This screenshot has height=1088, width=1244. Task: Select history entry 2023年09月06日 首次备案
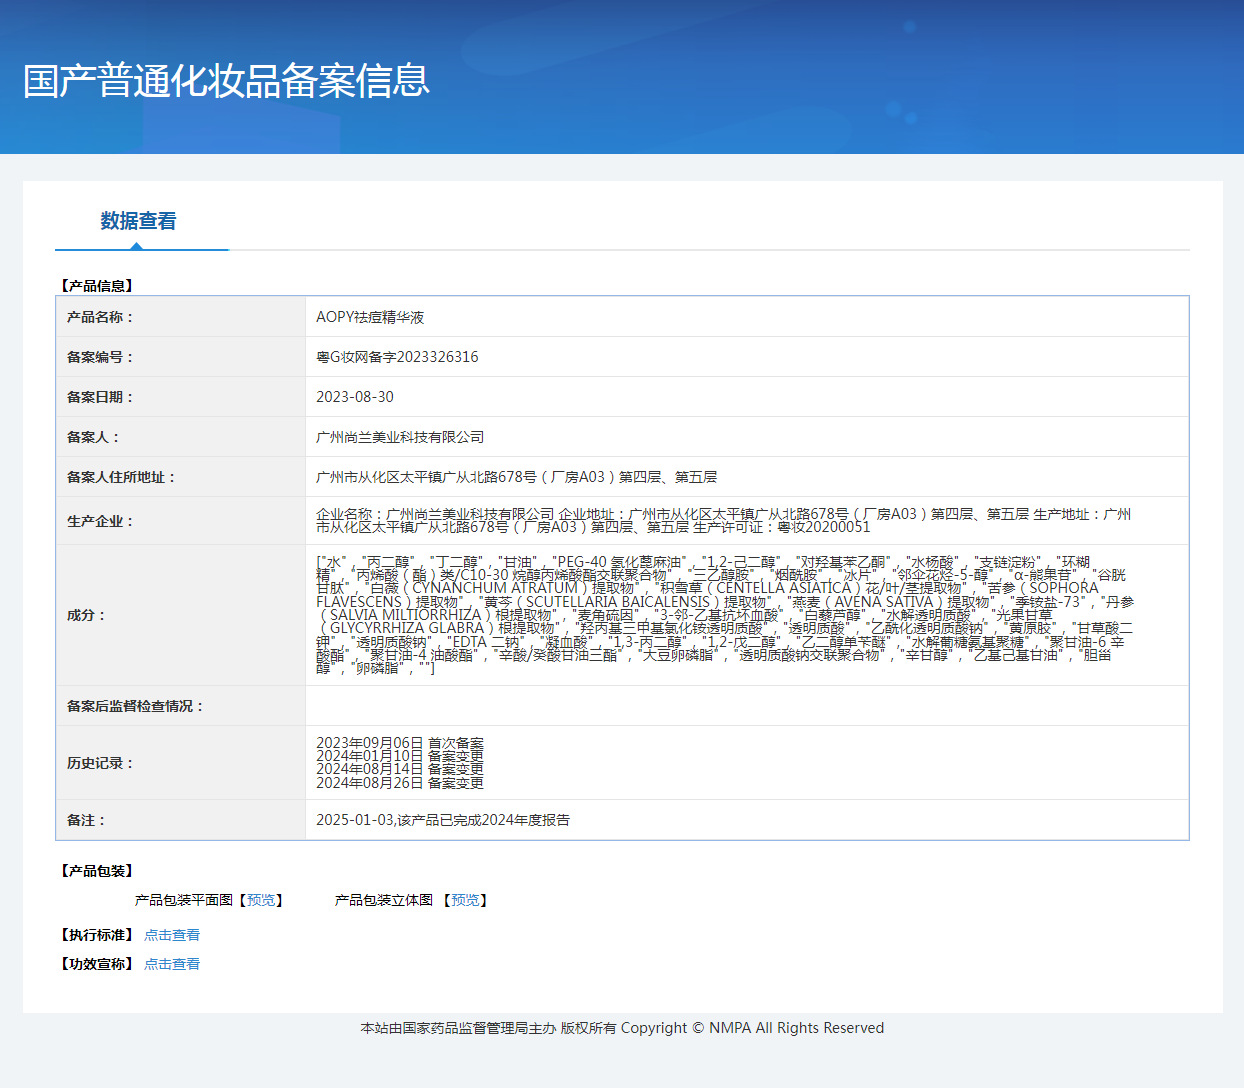399,743
